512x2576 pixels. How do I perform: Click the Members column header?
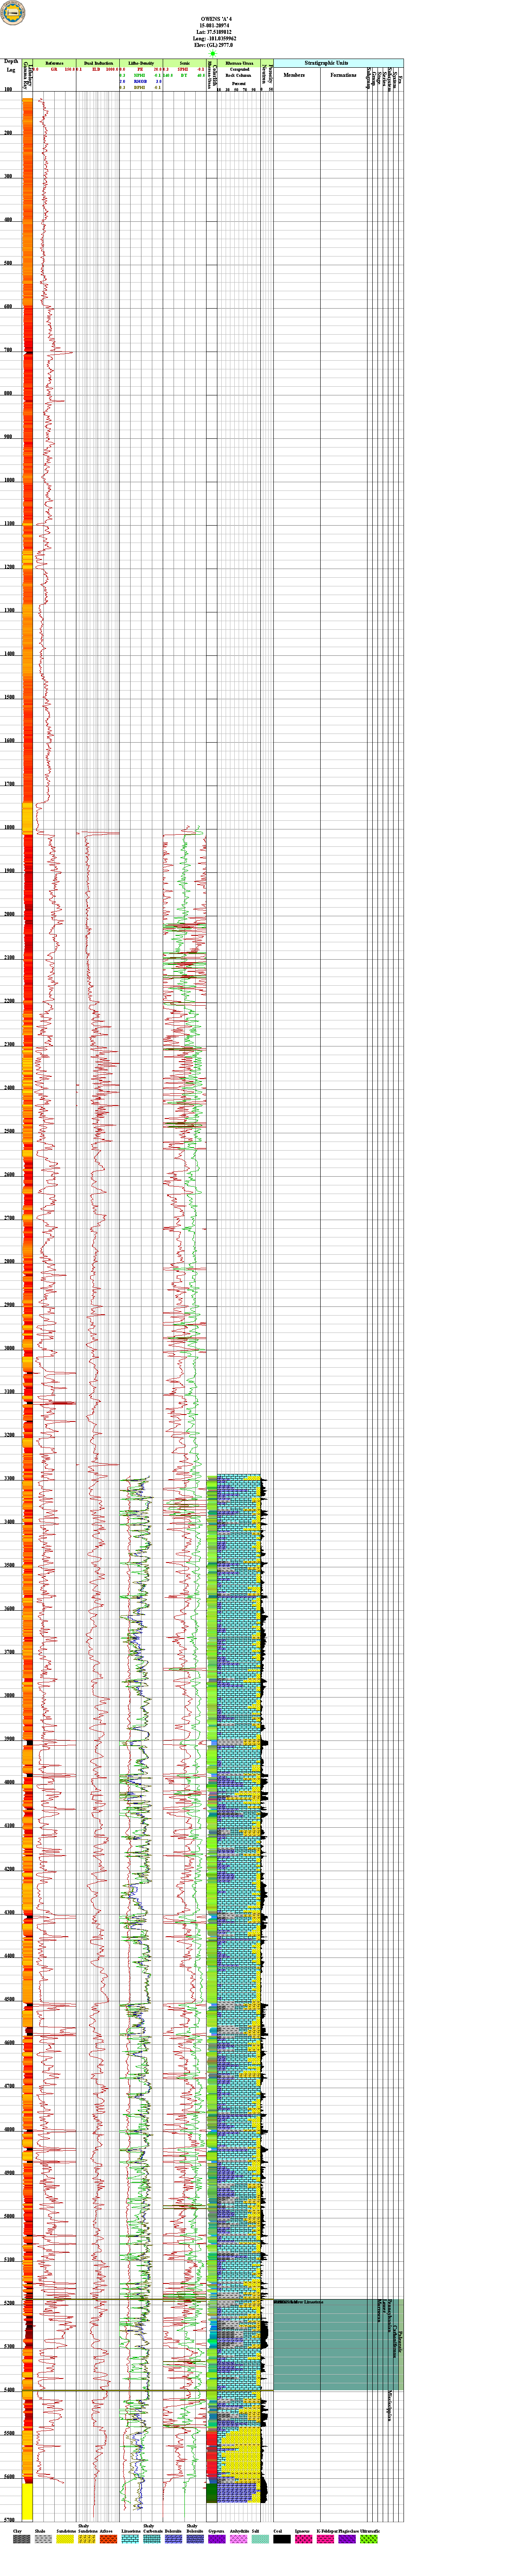click(x=294, y=75)
